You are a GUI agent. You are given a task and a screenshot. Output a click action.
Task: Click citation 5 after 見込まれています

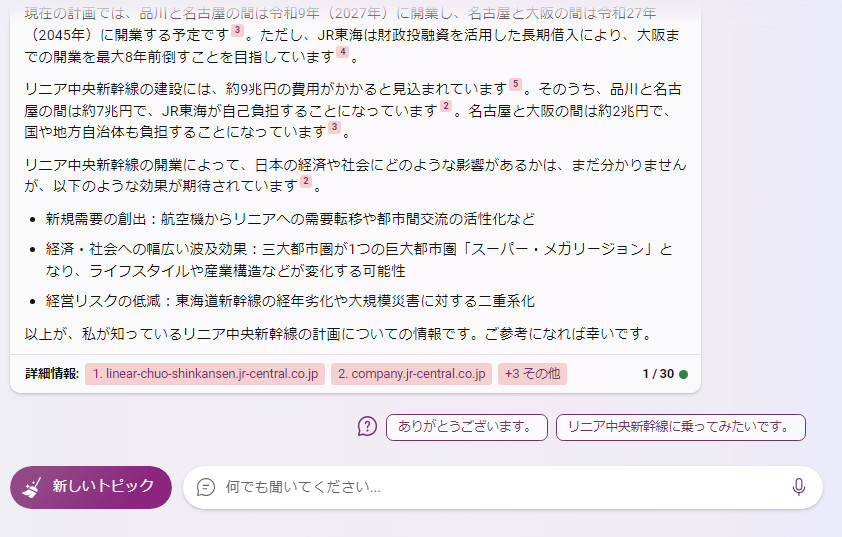click(x=516, y=84)
